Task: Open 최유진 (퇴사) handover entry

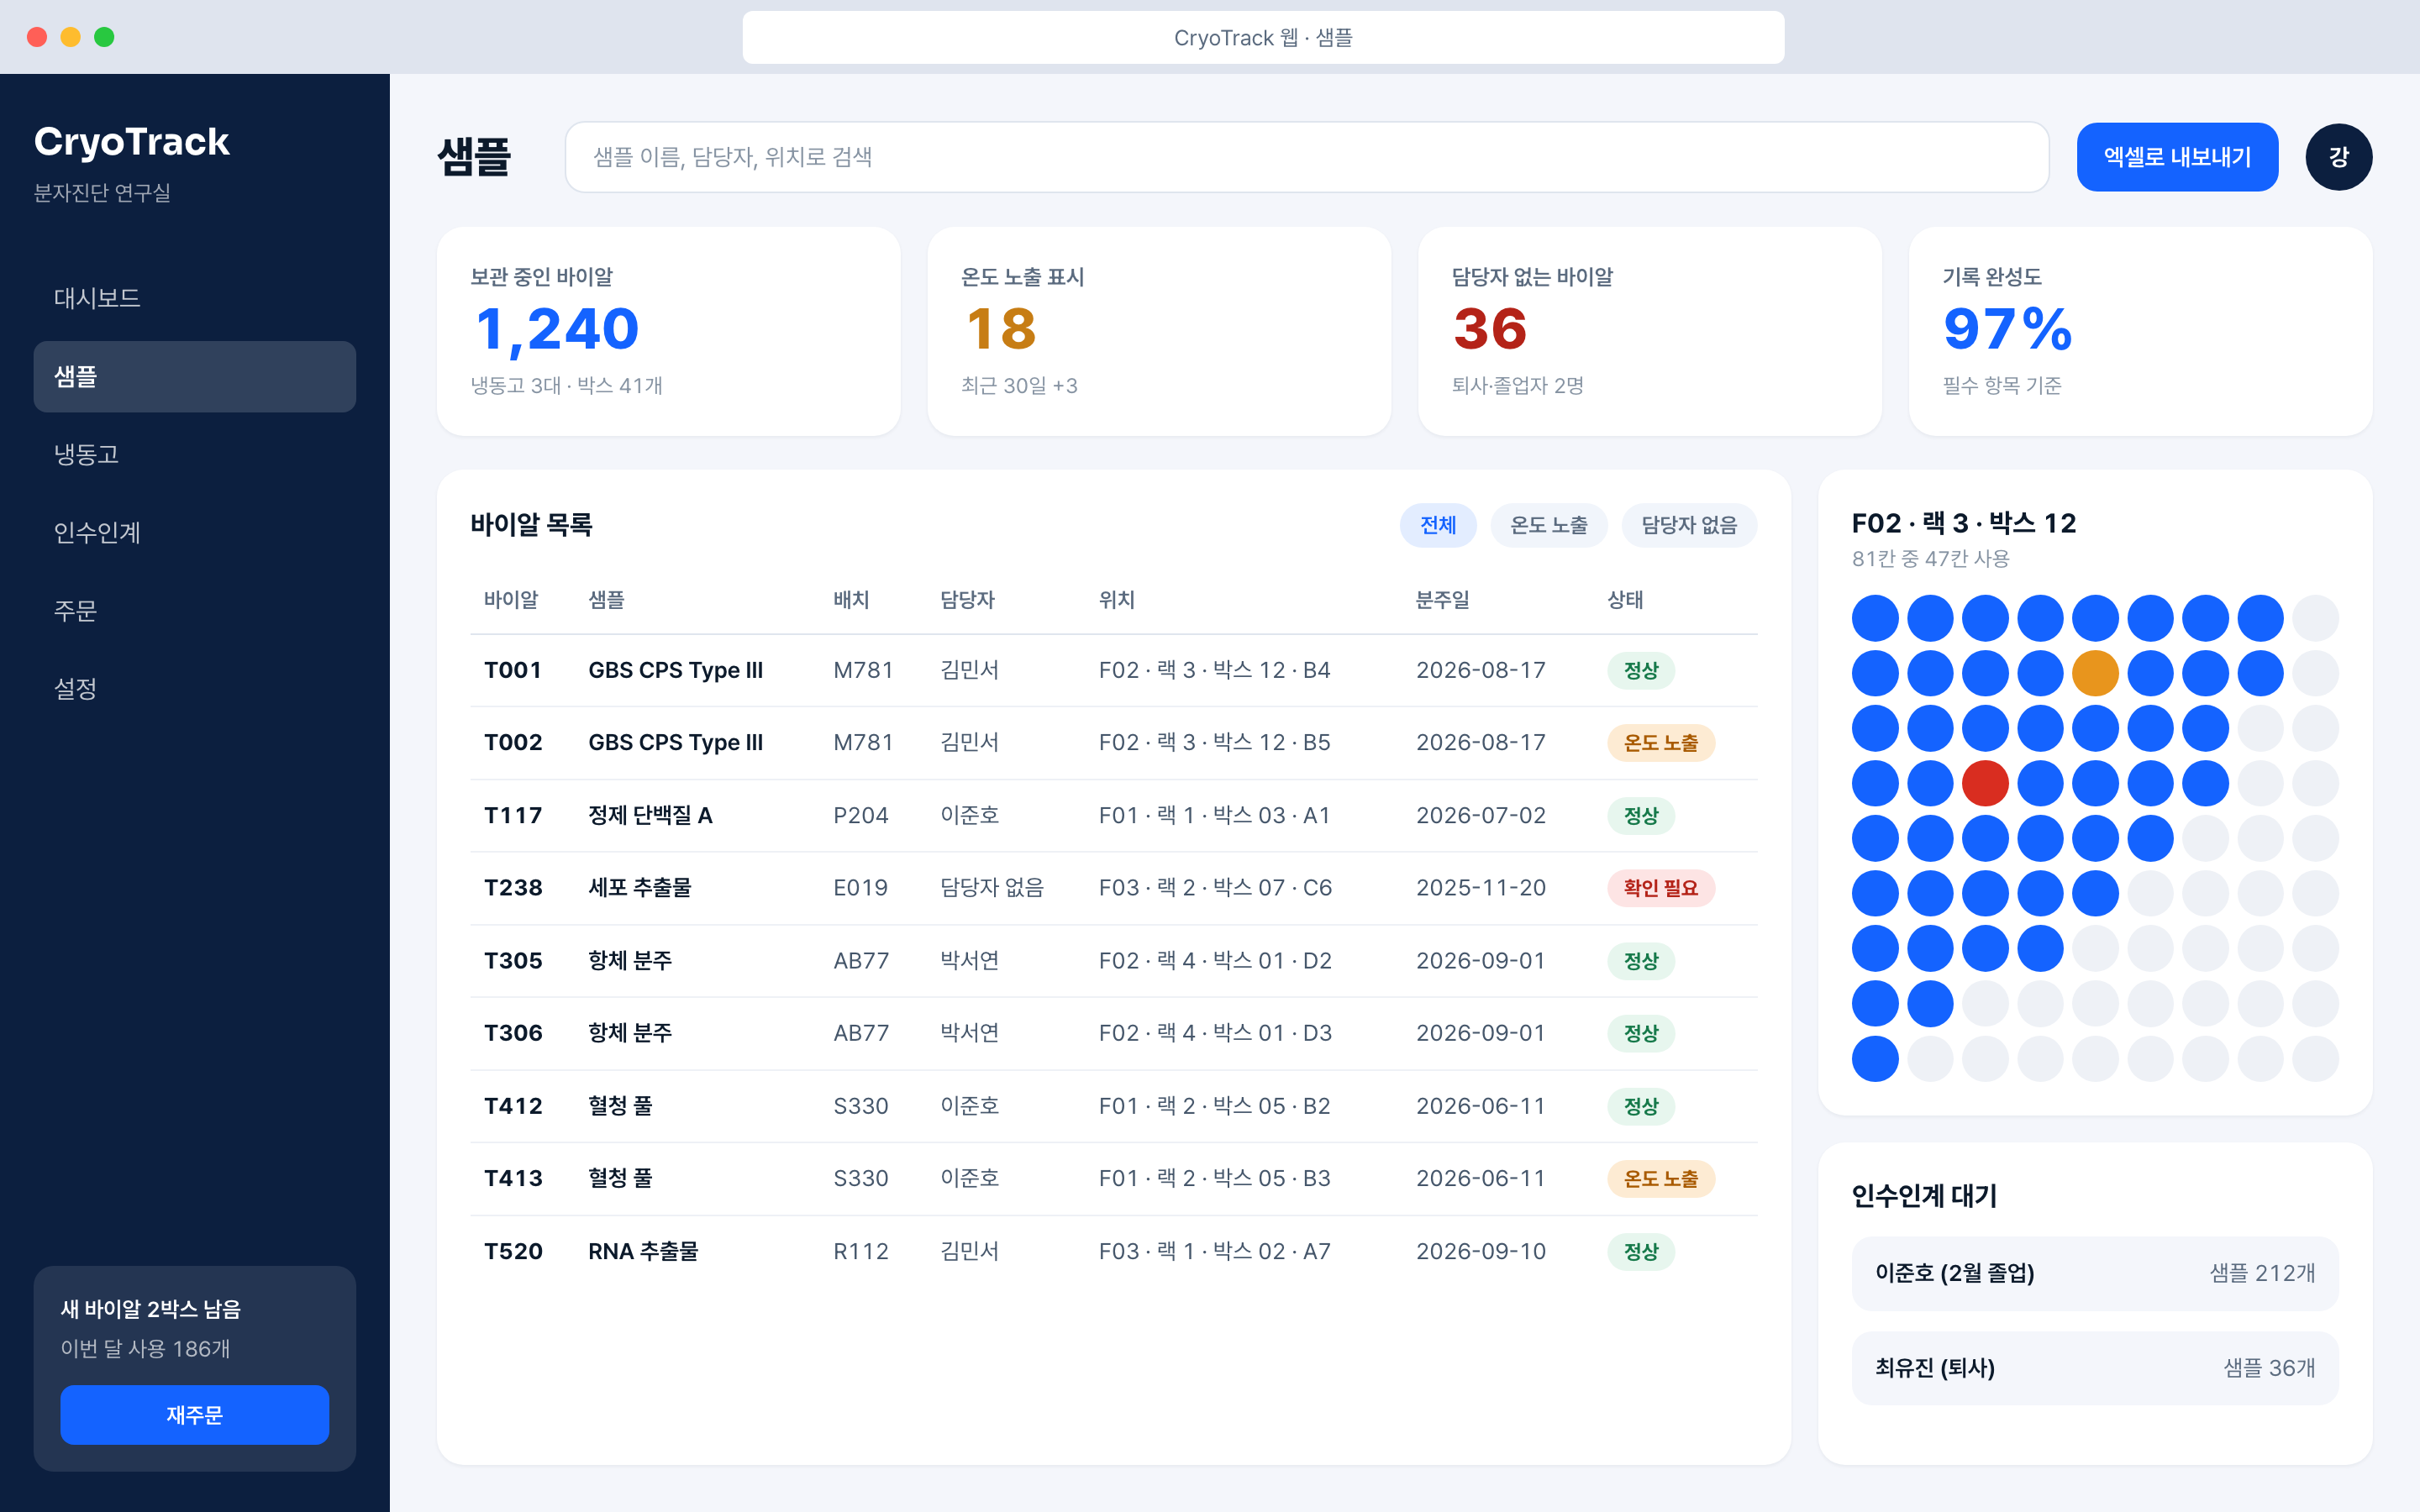Action: [x=2095, y=1368]
